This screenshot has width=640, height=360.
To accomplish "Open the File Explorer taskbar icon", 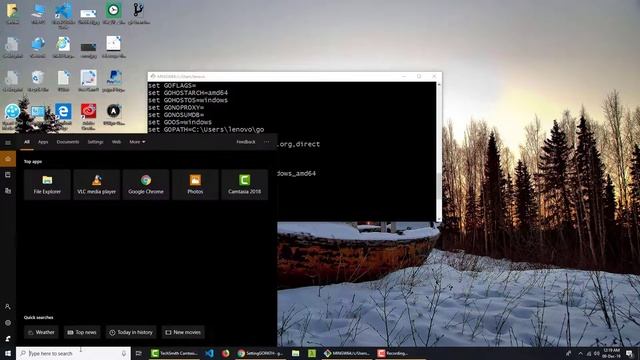I will [296, 353].
